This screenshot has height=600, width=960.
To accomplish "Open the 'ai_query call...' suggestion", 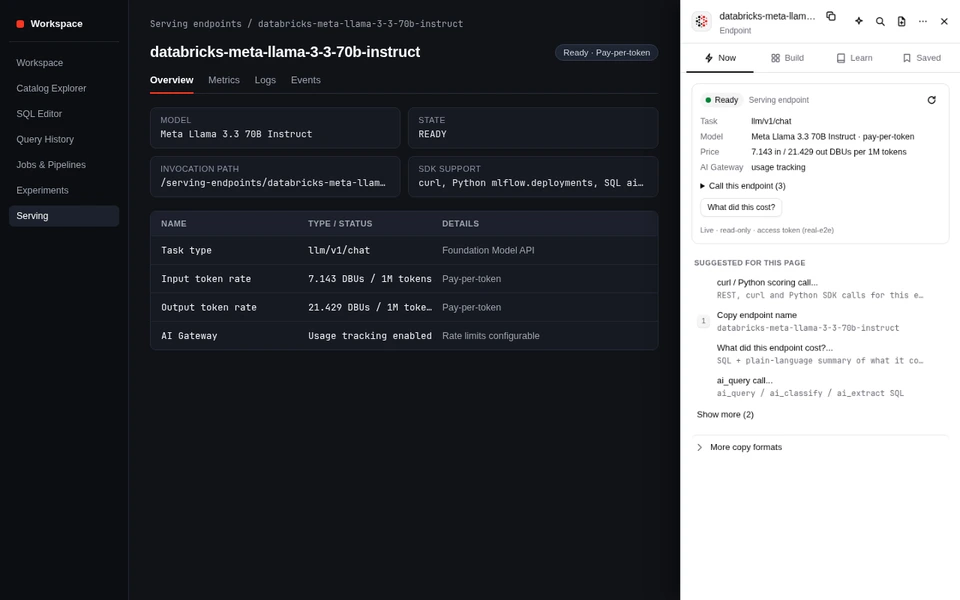I will click(x=820, y=386).
